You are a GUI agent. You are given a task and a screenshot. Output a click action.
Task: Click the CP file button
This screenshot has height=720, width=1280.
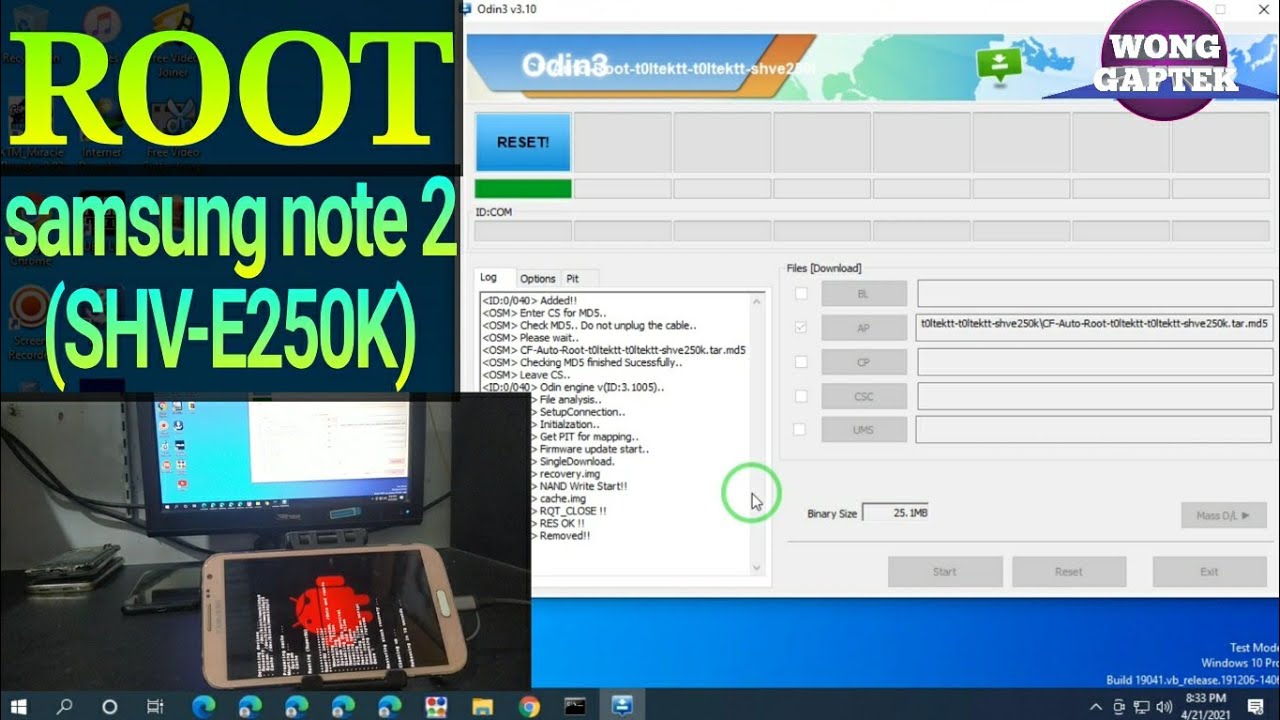point(864,362)
